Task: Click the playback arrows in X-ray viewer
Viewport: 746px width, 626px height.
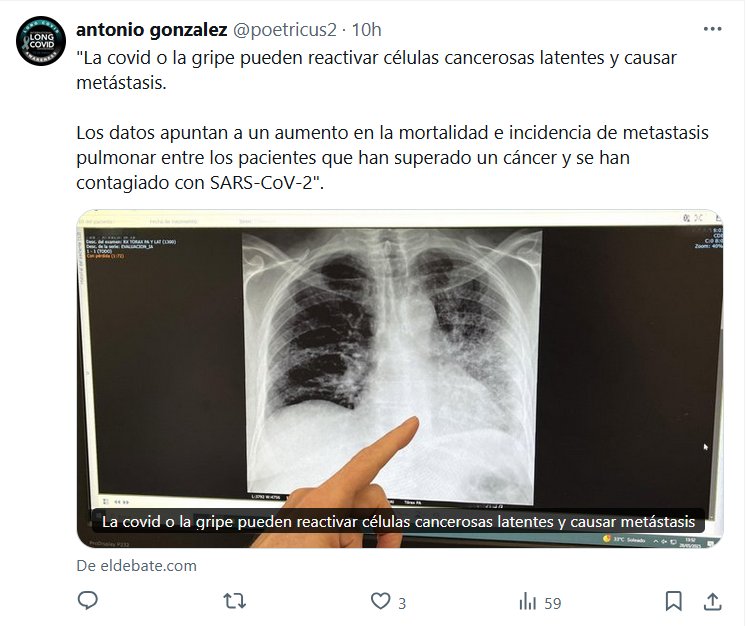Action: [121, 501]
